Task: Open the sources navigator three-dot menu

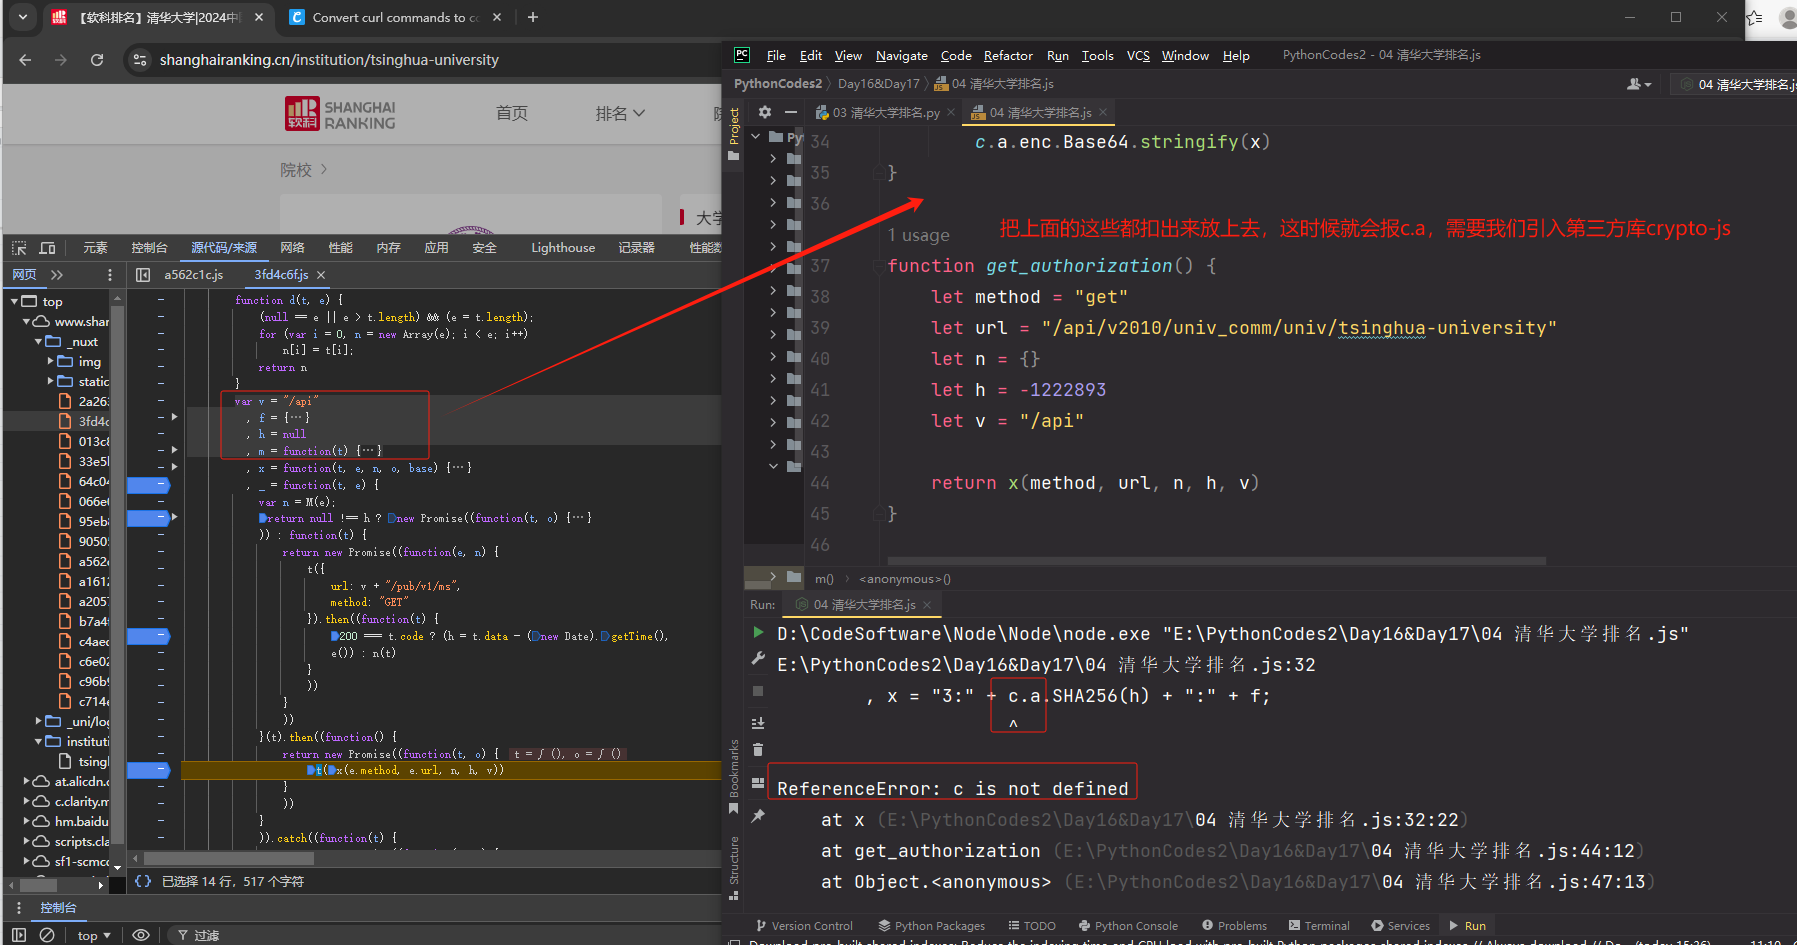Action: pyautogui.click(x=110, y=275)
